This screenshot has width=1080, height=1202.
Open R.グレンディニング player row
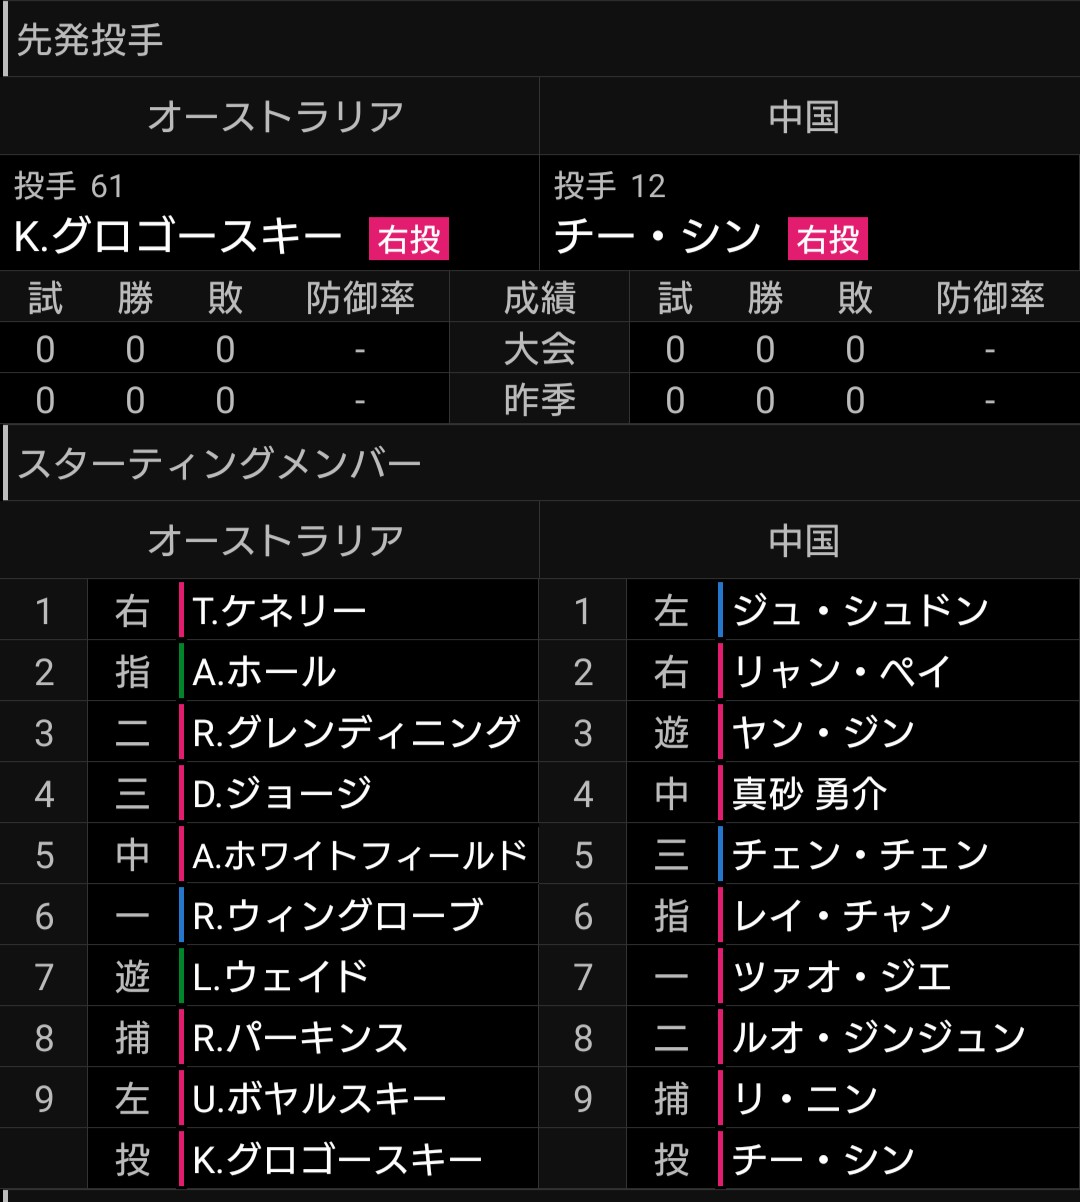click(x=269, y=732)
